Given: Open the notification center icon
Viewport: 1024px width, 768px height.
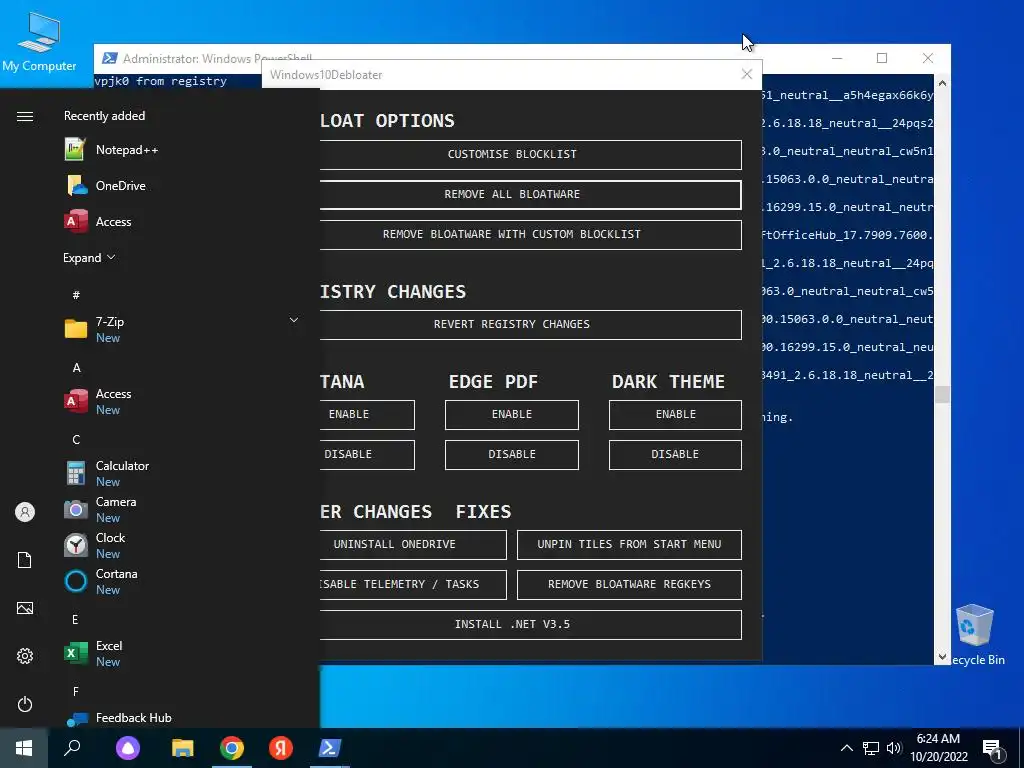Looking at the screenshot, I should 993,749.
